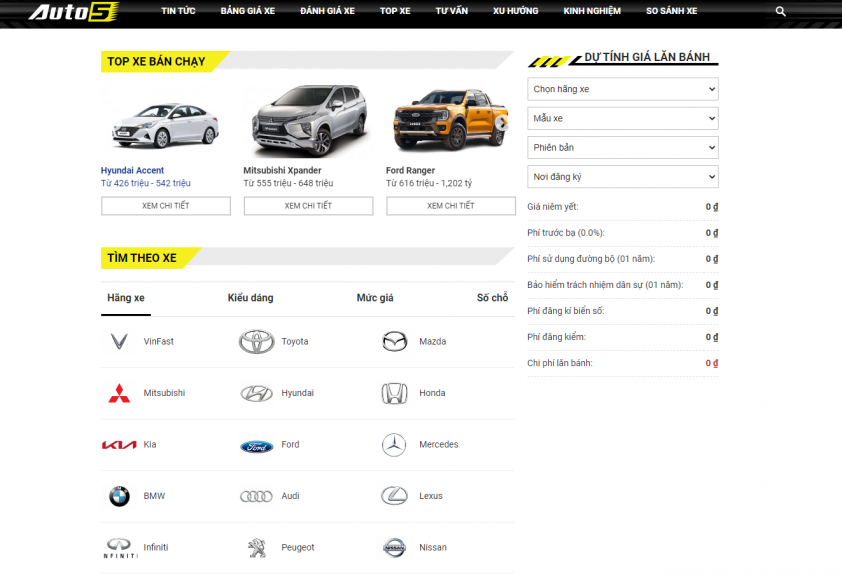Click the Toyota brand name
Image resolution: width=842 pixels, height=574 pixels.
coord(295,342)
